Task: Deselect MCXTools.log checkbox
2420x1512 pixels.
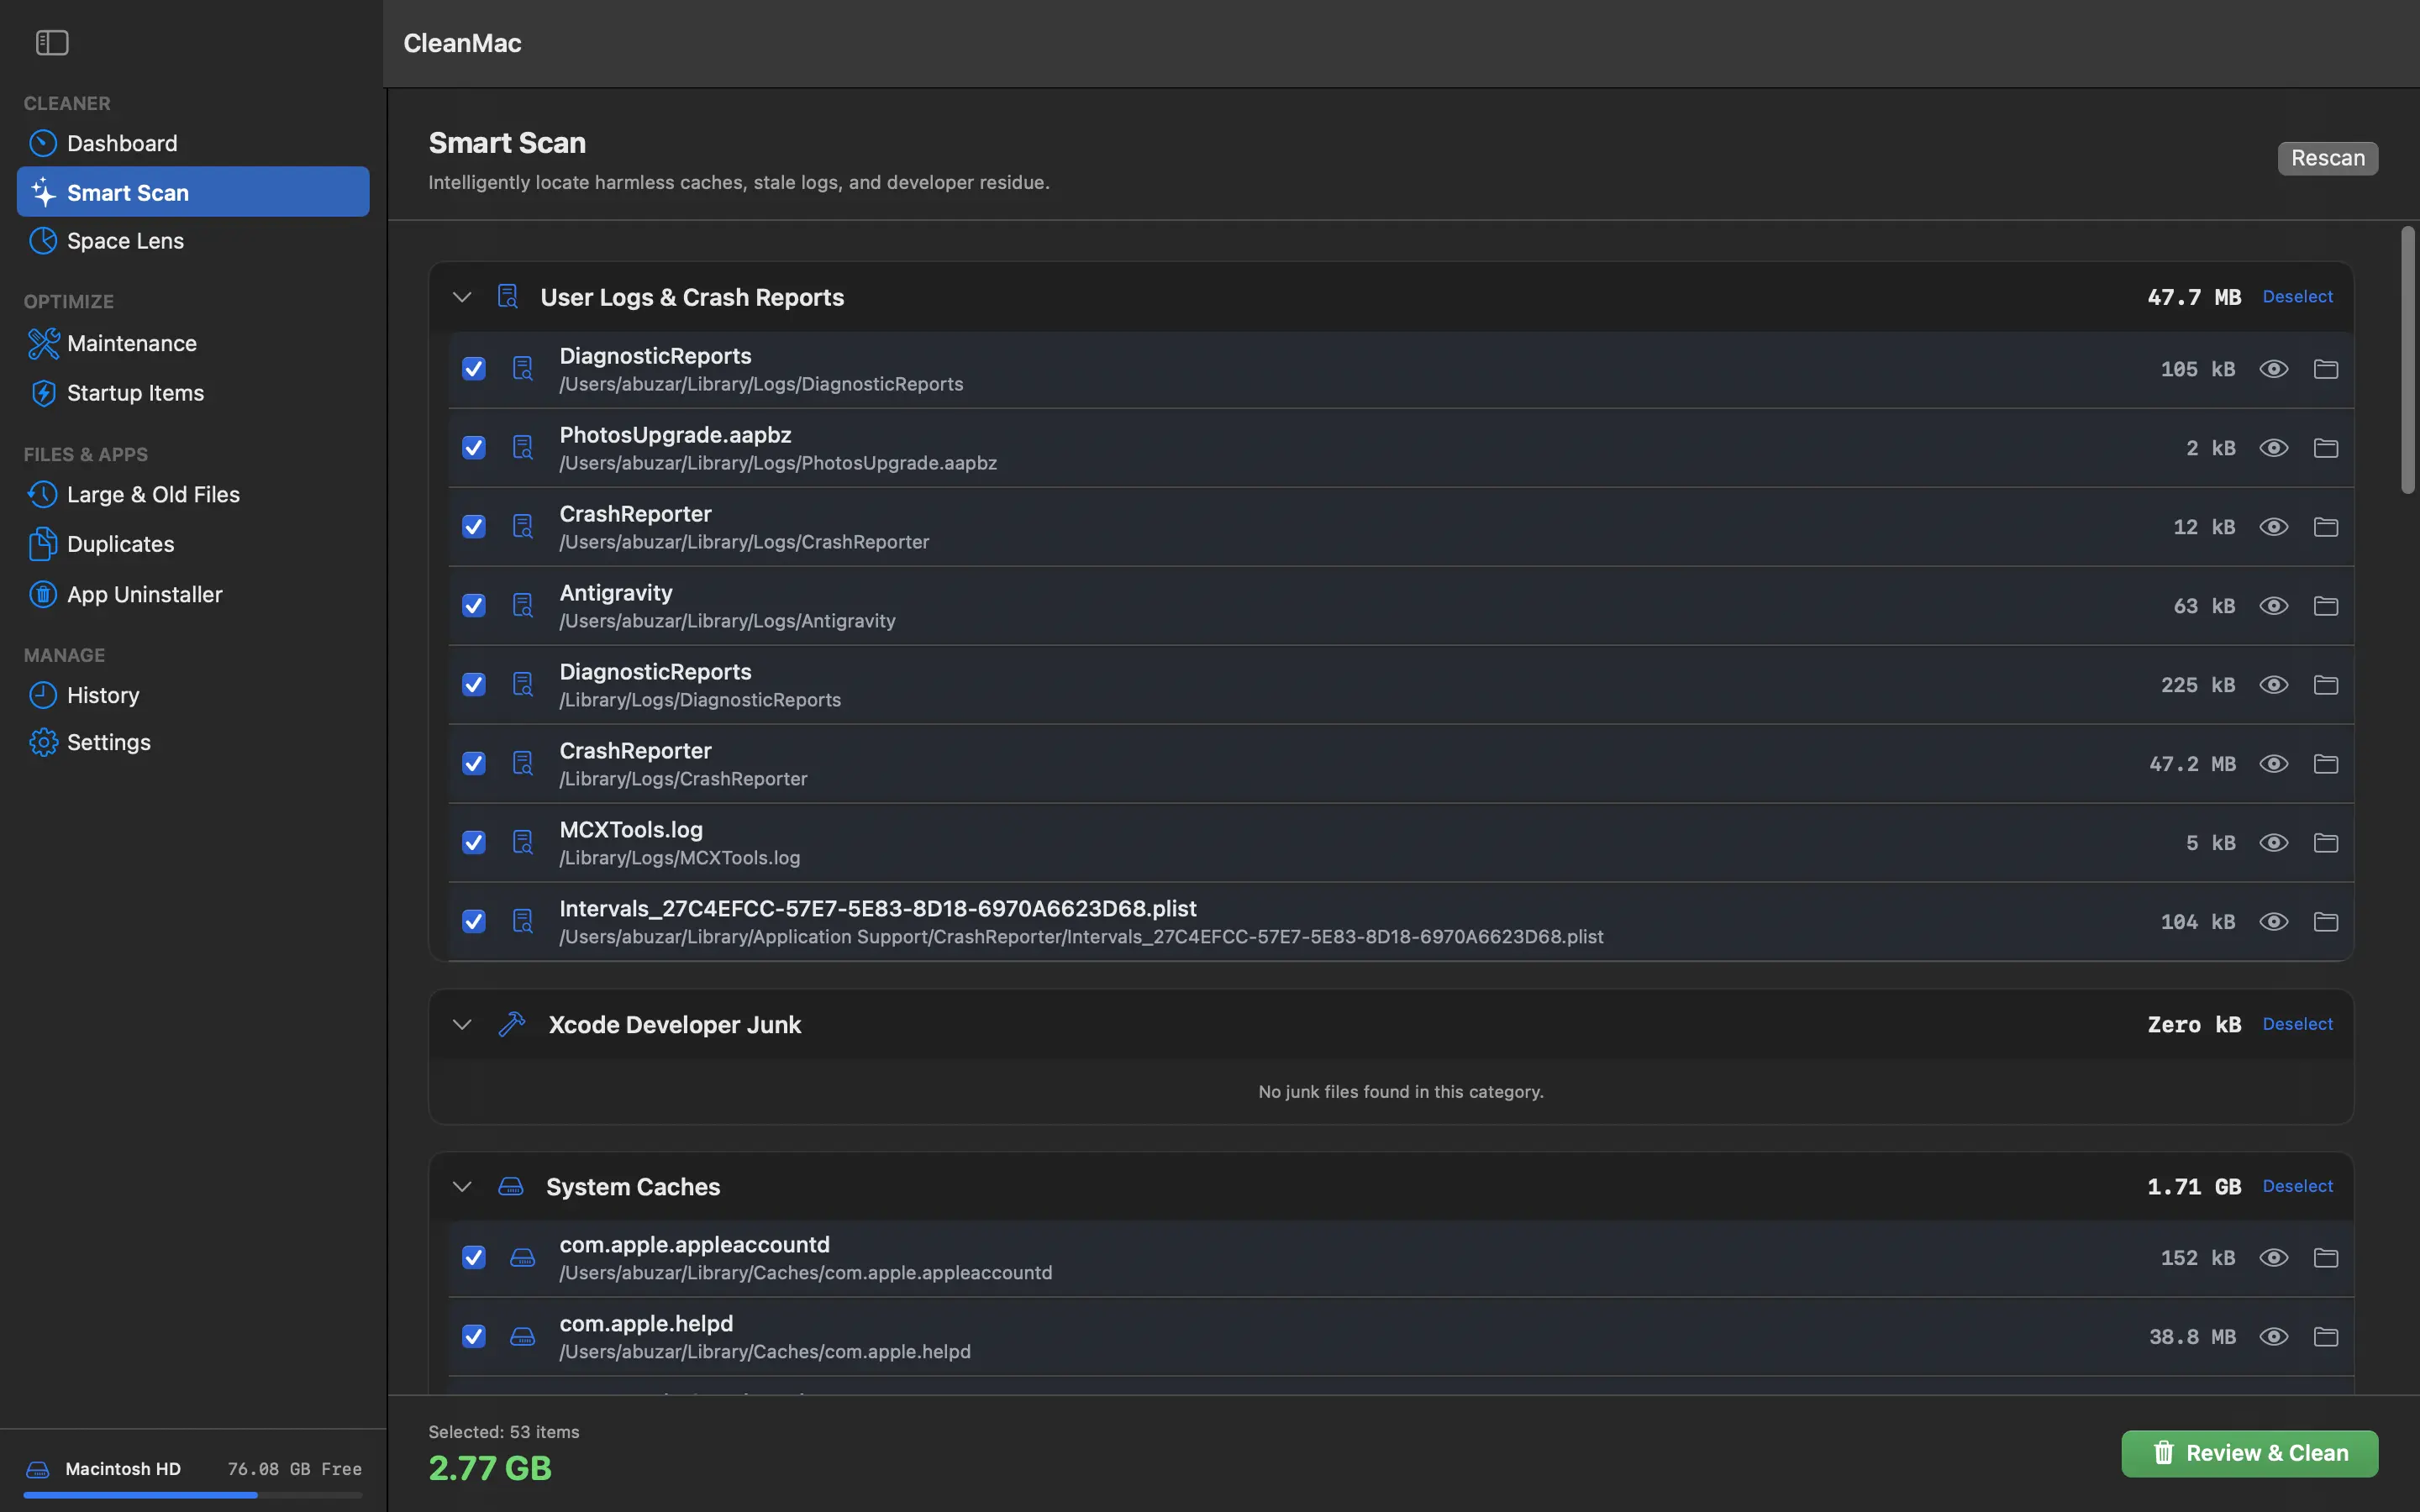Action: coord(474,843)
